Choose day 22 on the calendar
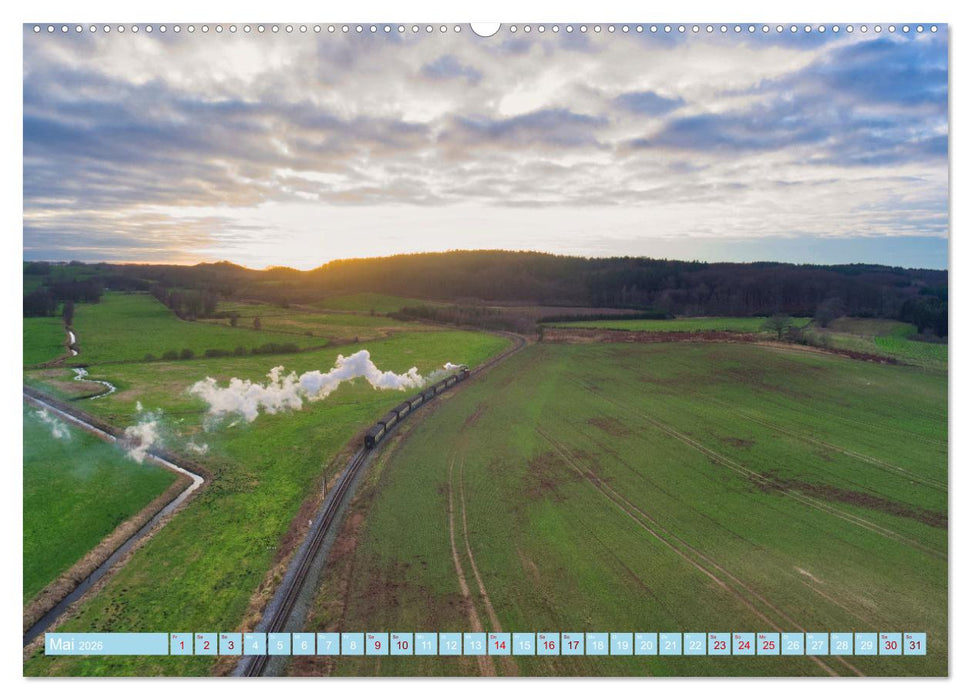Viewport: 971px width, 700px height. click(695, 644)
